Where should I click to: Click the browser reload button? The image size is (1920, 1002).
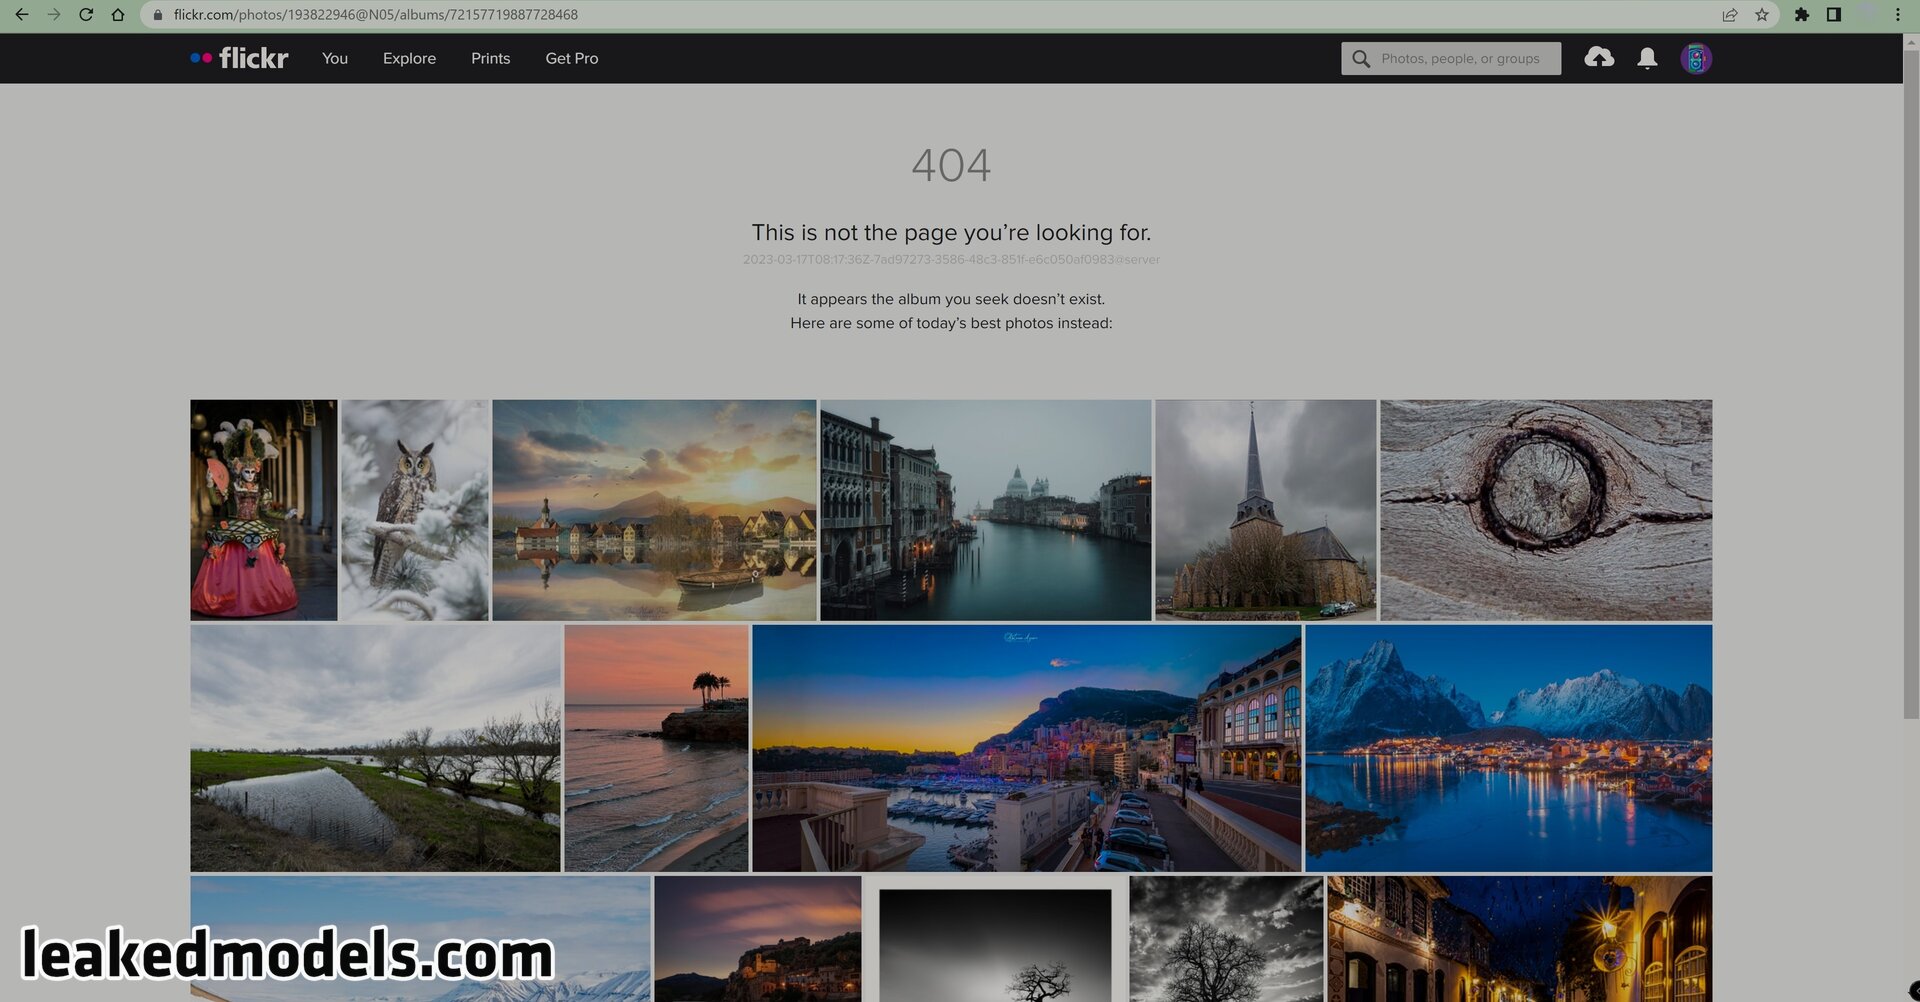(x=86, y=15)
